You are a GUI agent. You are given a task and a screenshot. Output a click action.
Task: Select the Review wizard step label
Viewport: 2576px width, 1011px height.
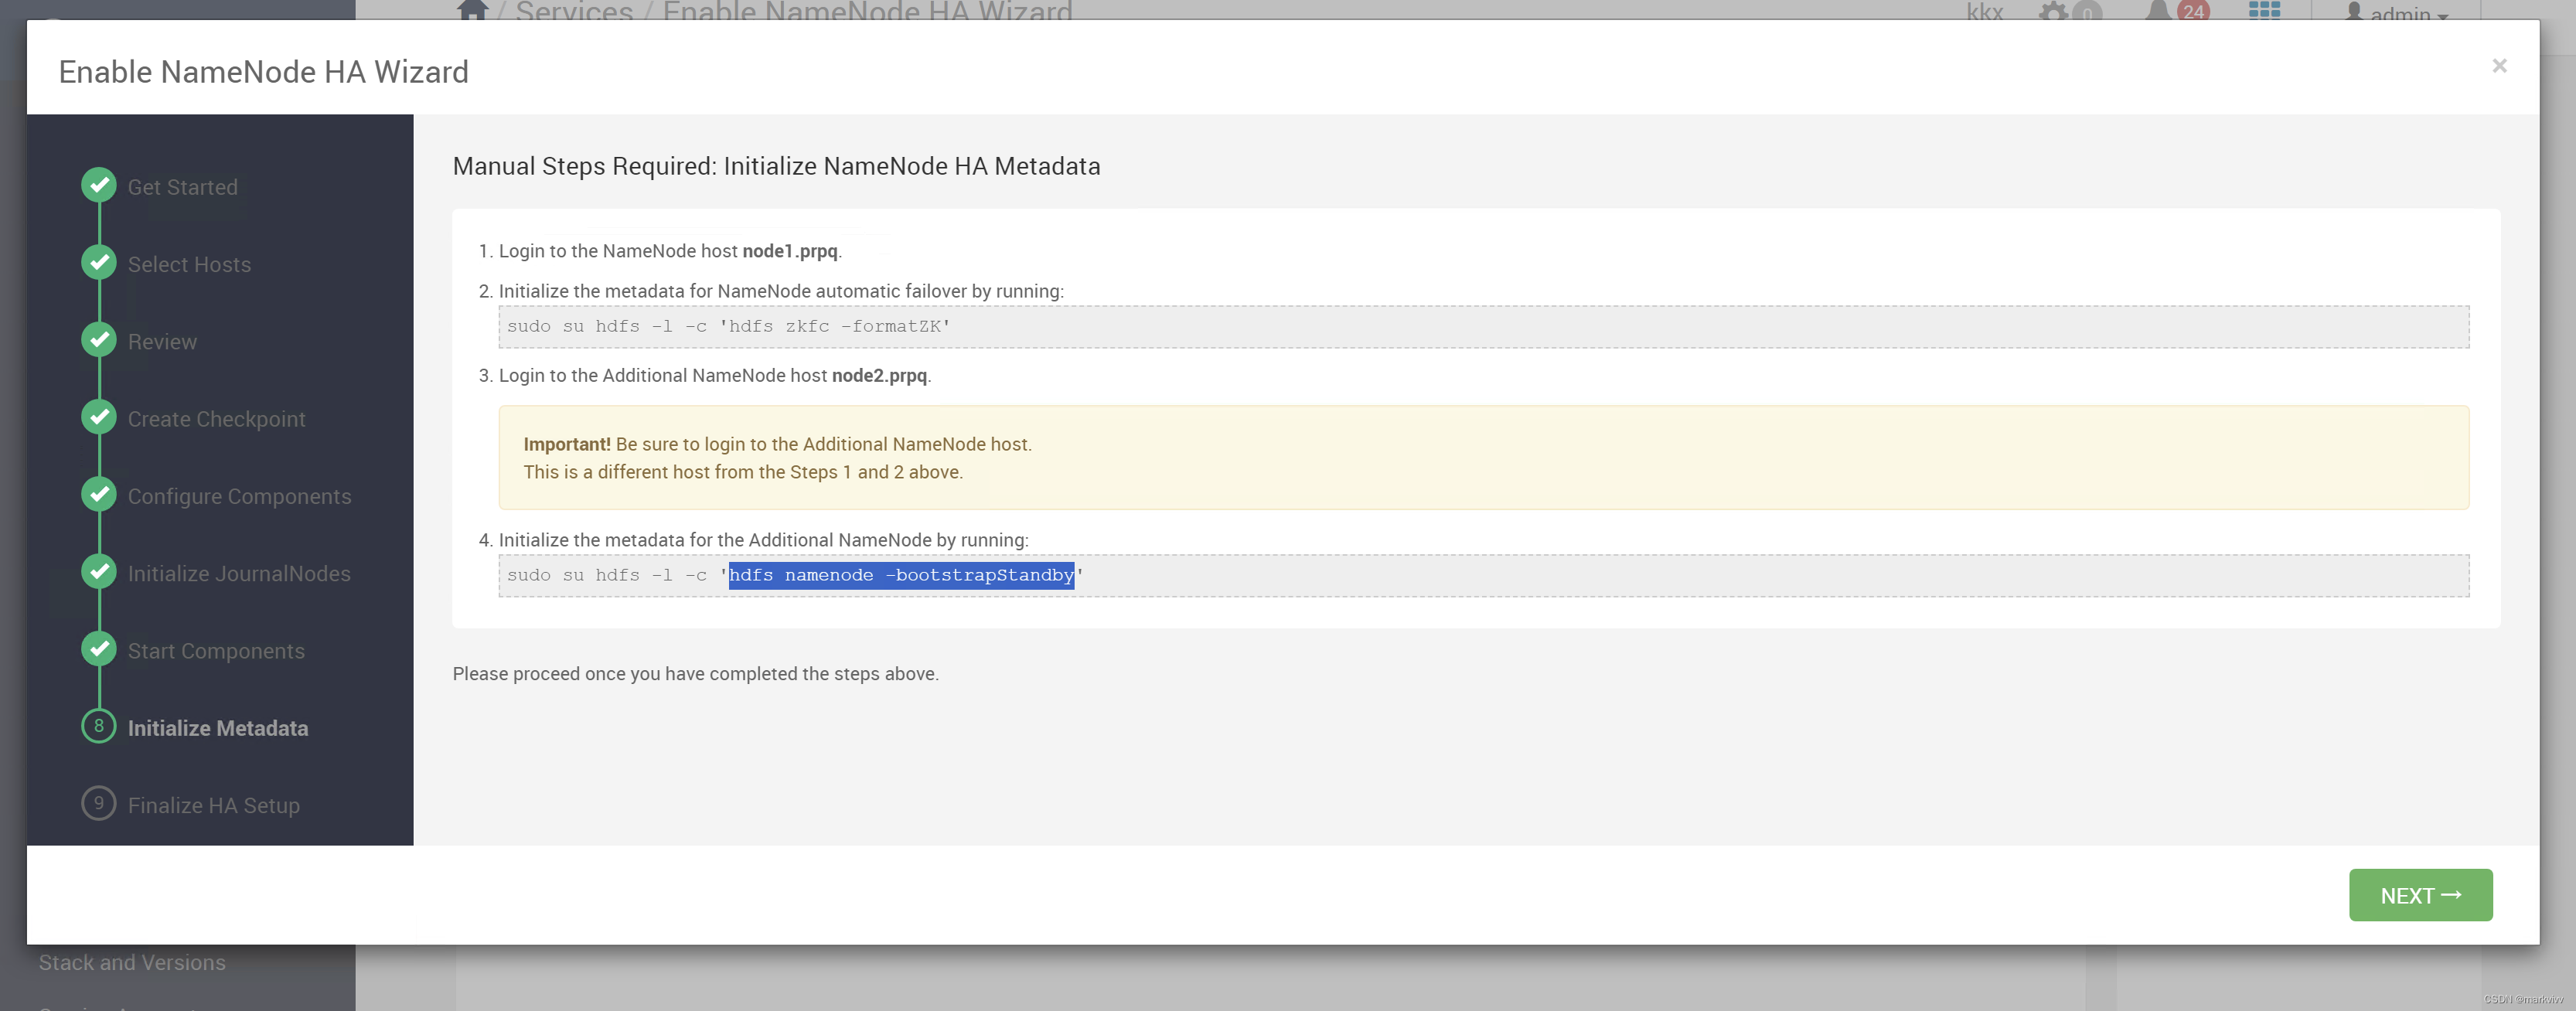(162, 342)
